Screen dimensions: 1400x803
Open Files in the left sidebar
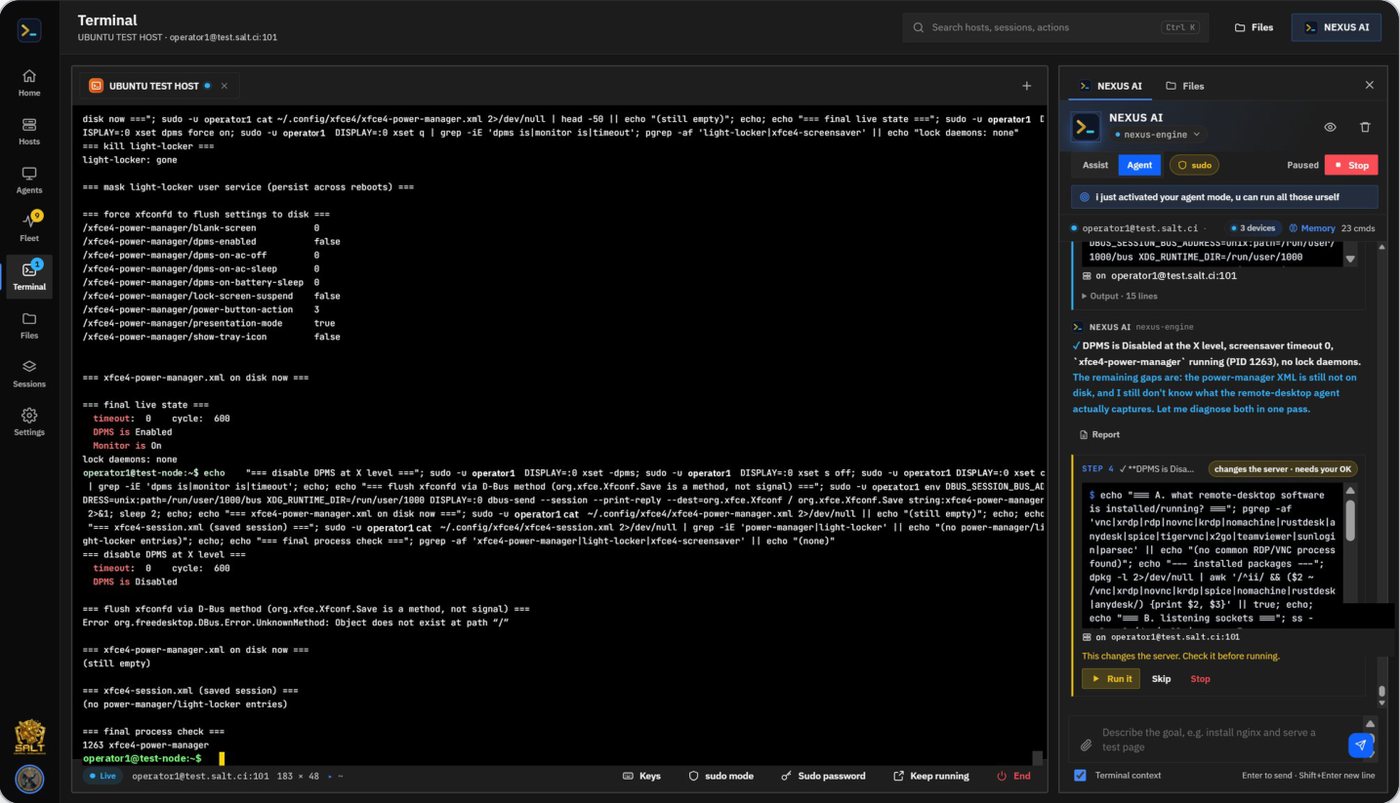pos(29,326)
